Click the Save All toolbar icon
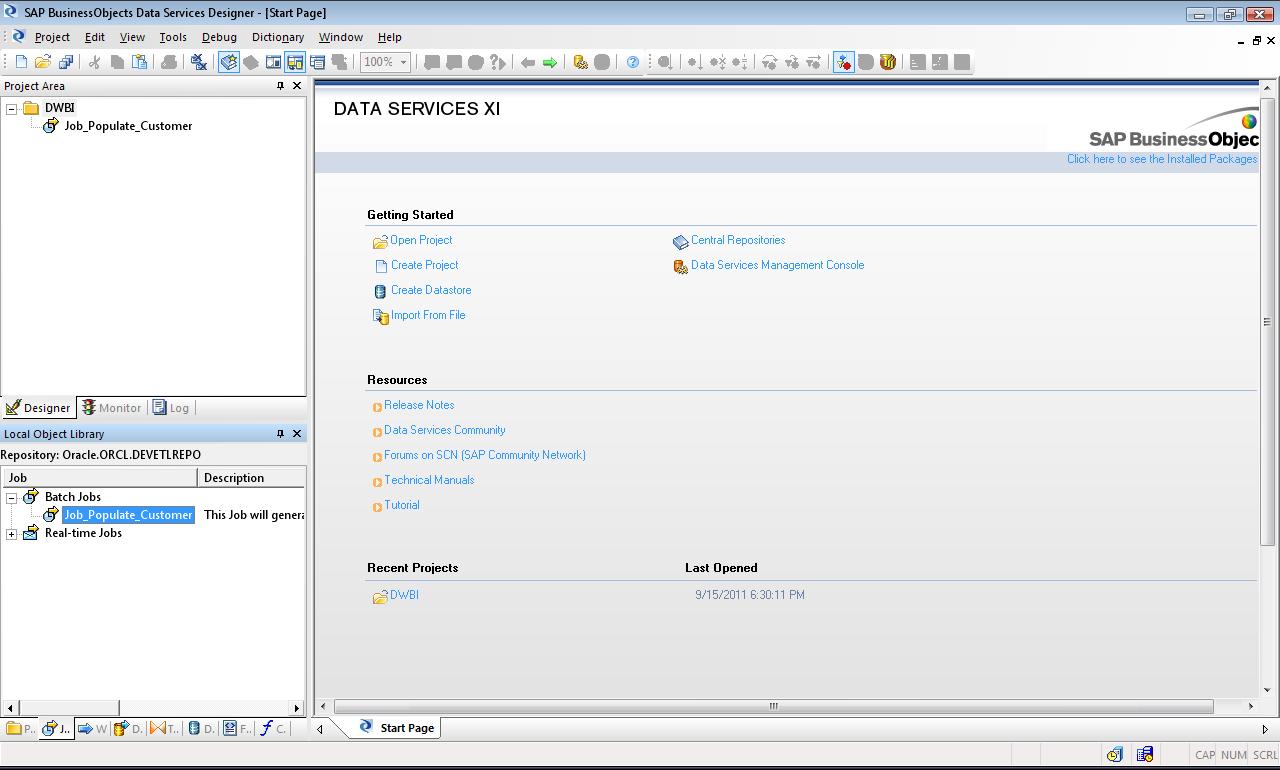The image size is (1280, 770). [x=66, y=62]
